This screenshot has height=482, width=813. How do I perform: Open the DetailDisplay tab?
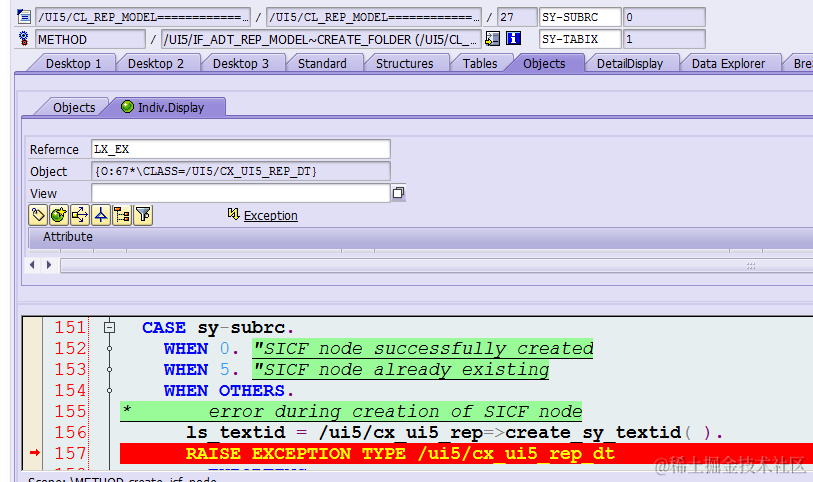629,64
